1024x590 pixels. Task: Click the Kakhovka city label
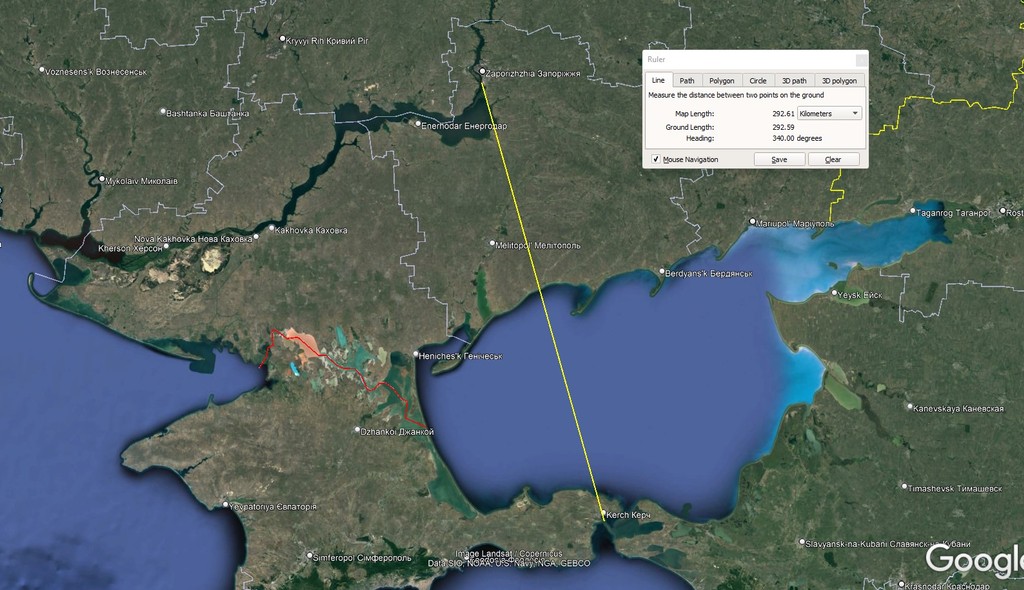point(312,231)
